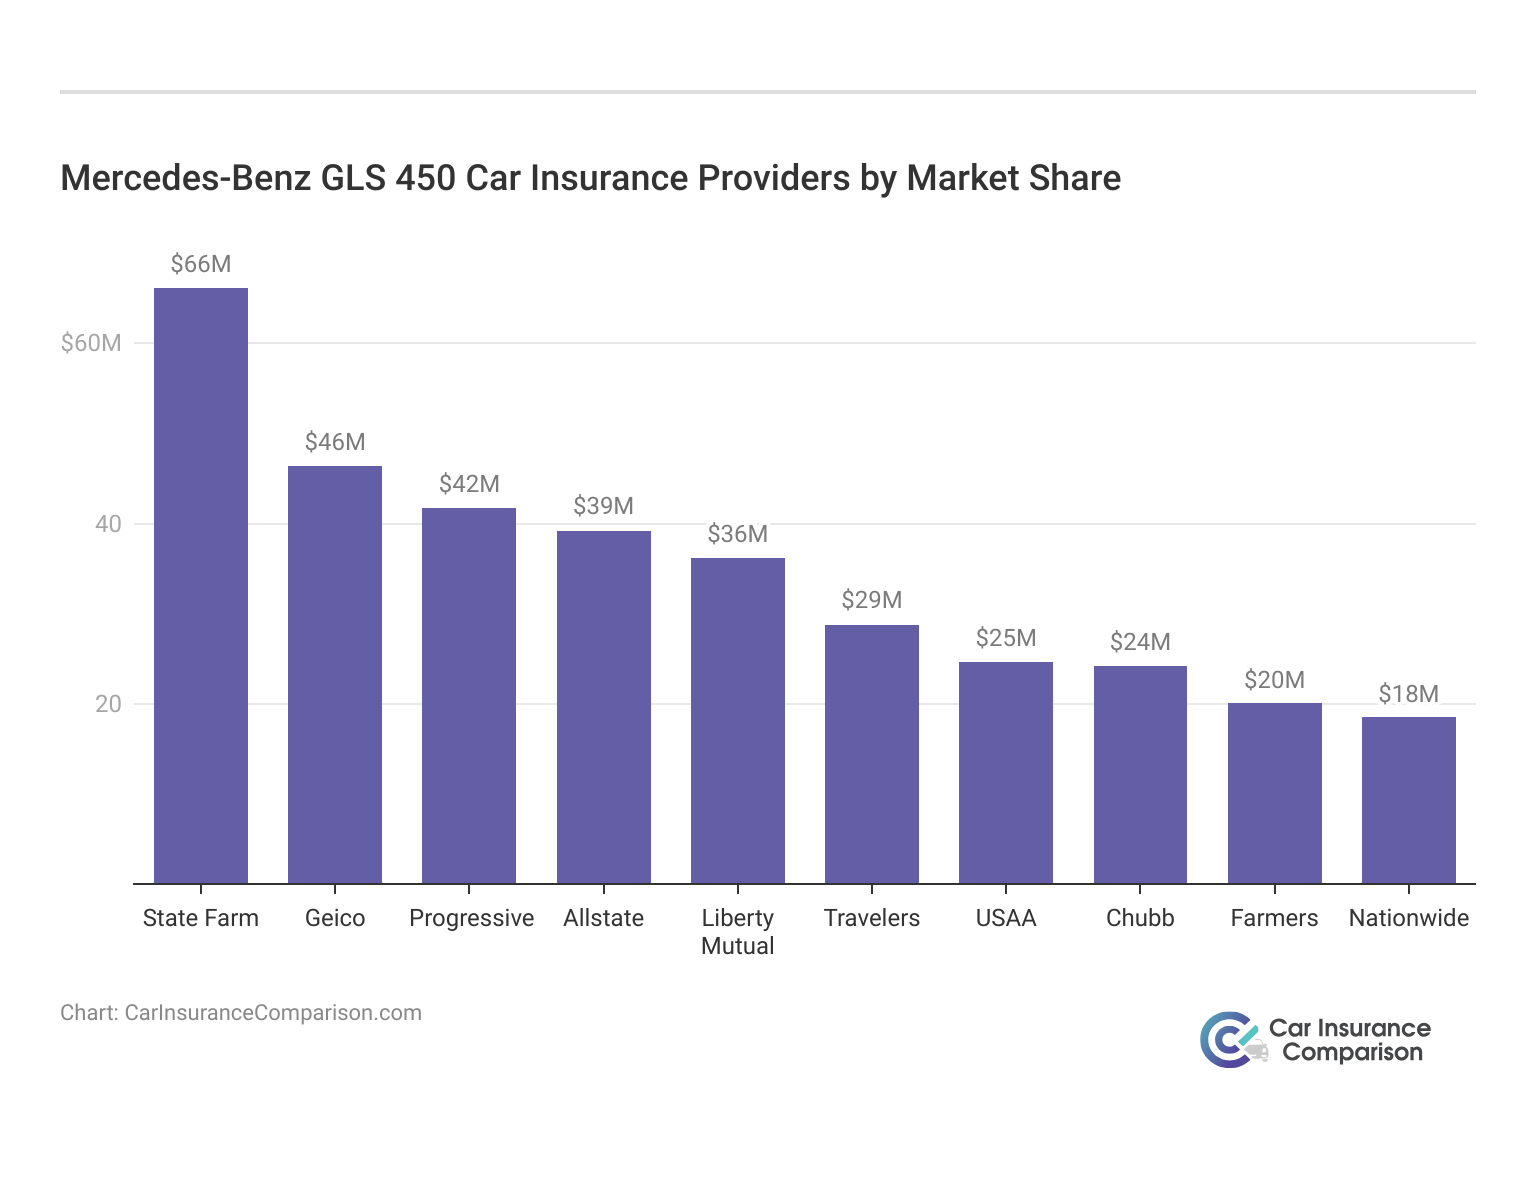Click the 20 y-axis tick label

coord(108,704)
